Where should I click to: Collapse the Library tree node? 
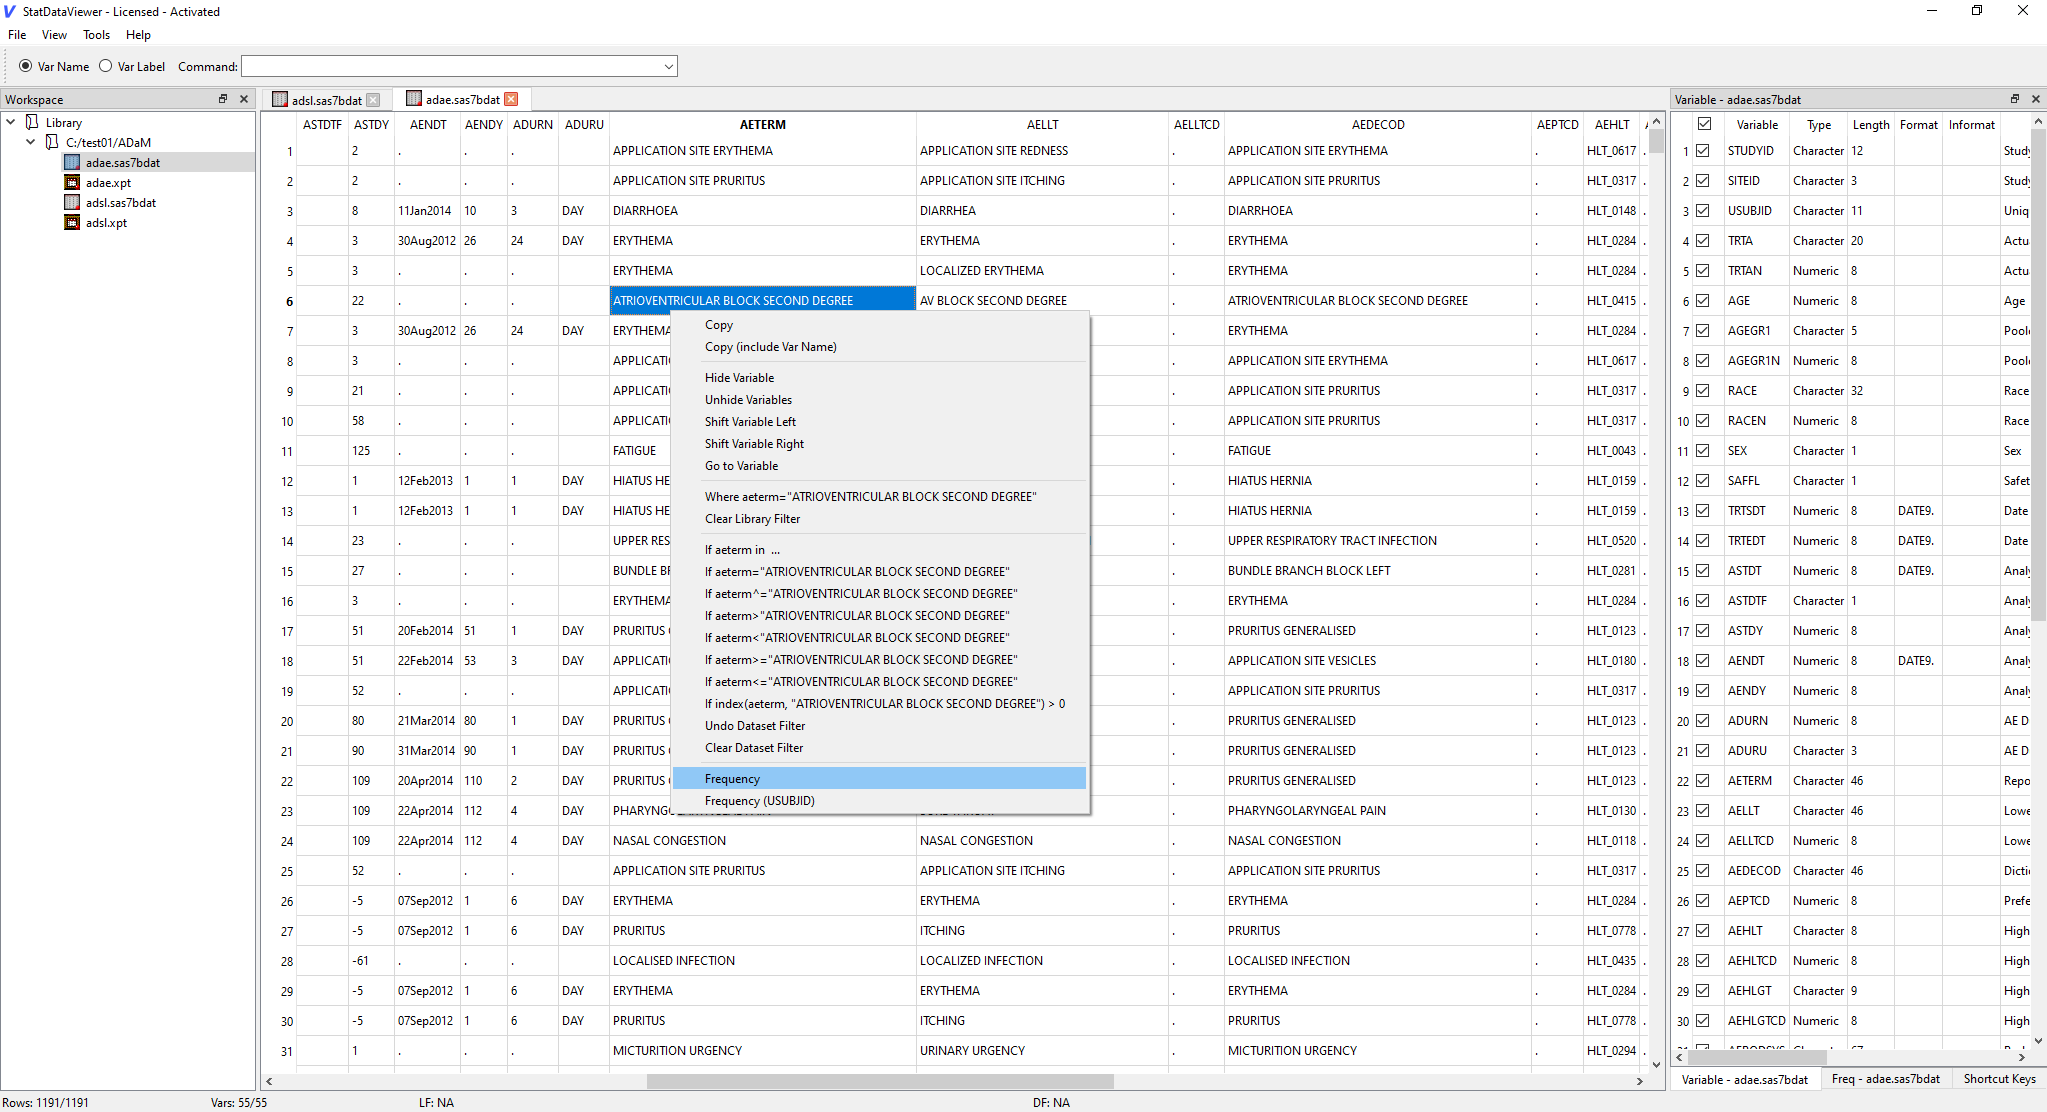tap(11, 122)
